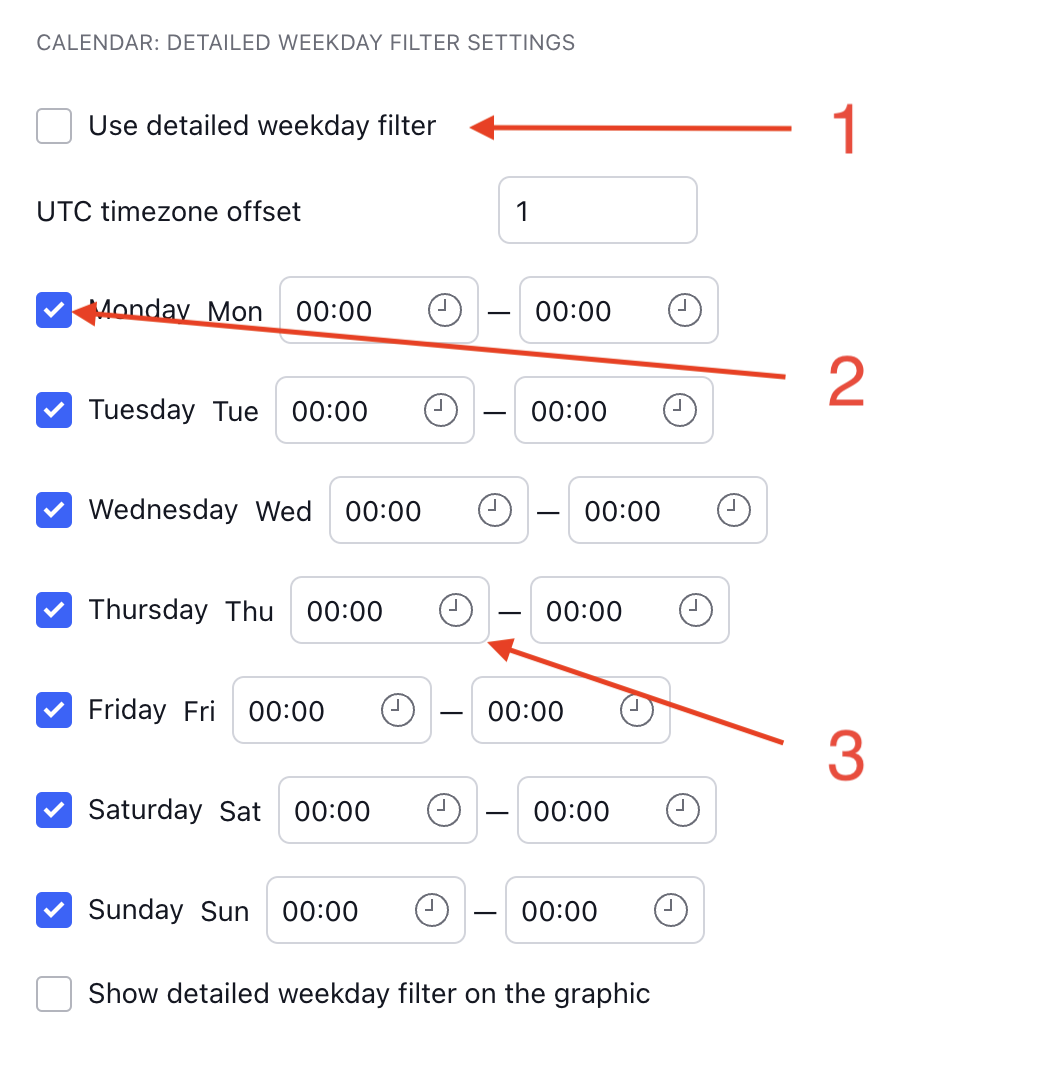Open clock picker for Thursday start time

click(x=455, y=610)
